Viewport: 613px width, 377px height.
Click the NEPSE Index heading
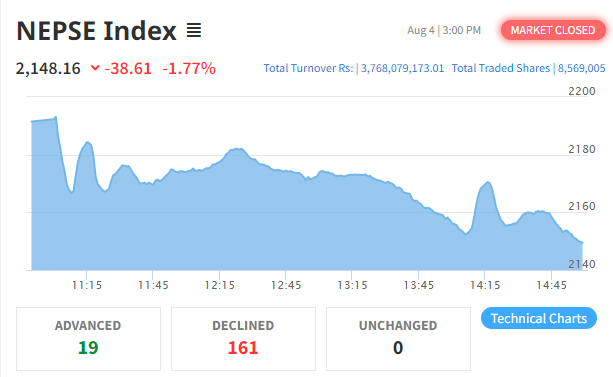tap(97, 31)
